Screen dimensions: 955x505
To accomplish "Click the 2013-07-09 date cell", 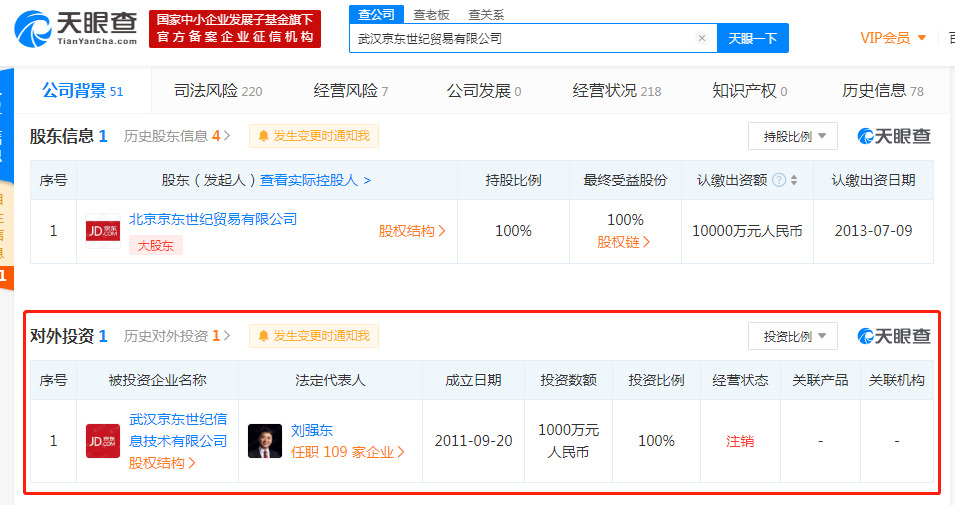I will click(x=873, y=231).
